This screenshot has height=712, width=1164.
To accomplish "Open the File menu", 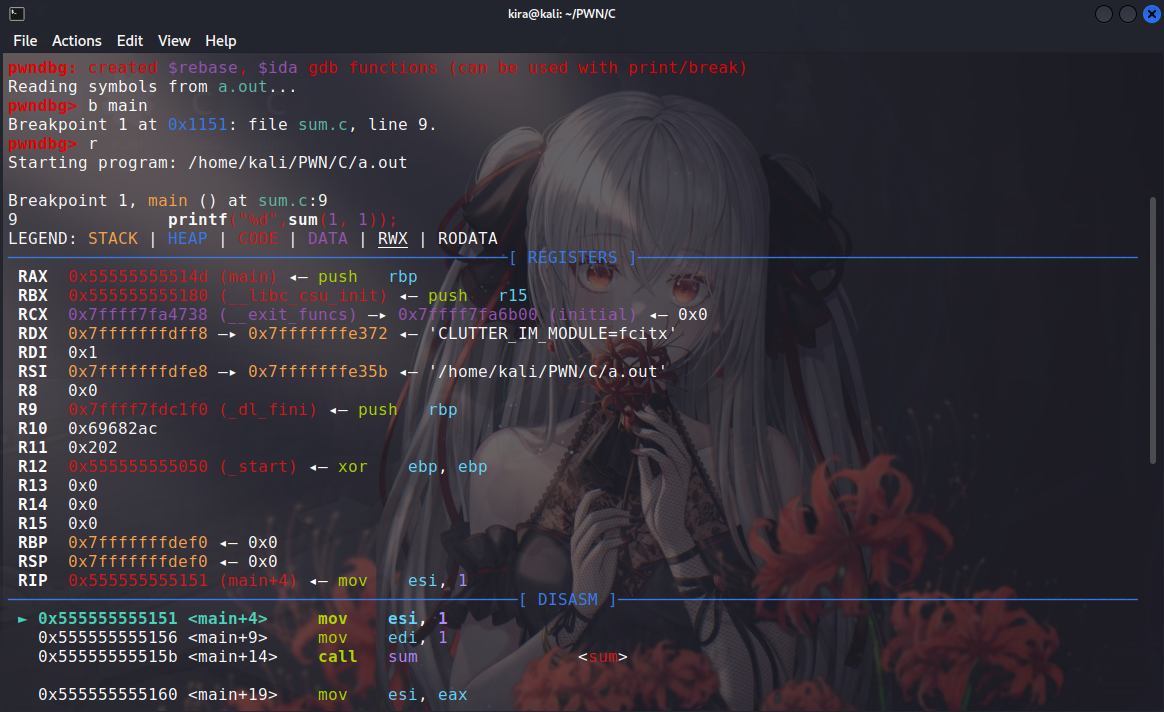I will [x=25, y=41].
